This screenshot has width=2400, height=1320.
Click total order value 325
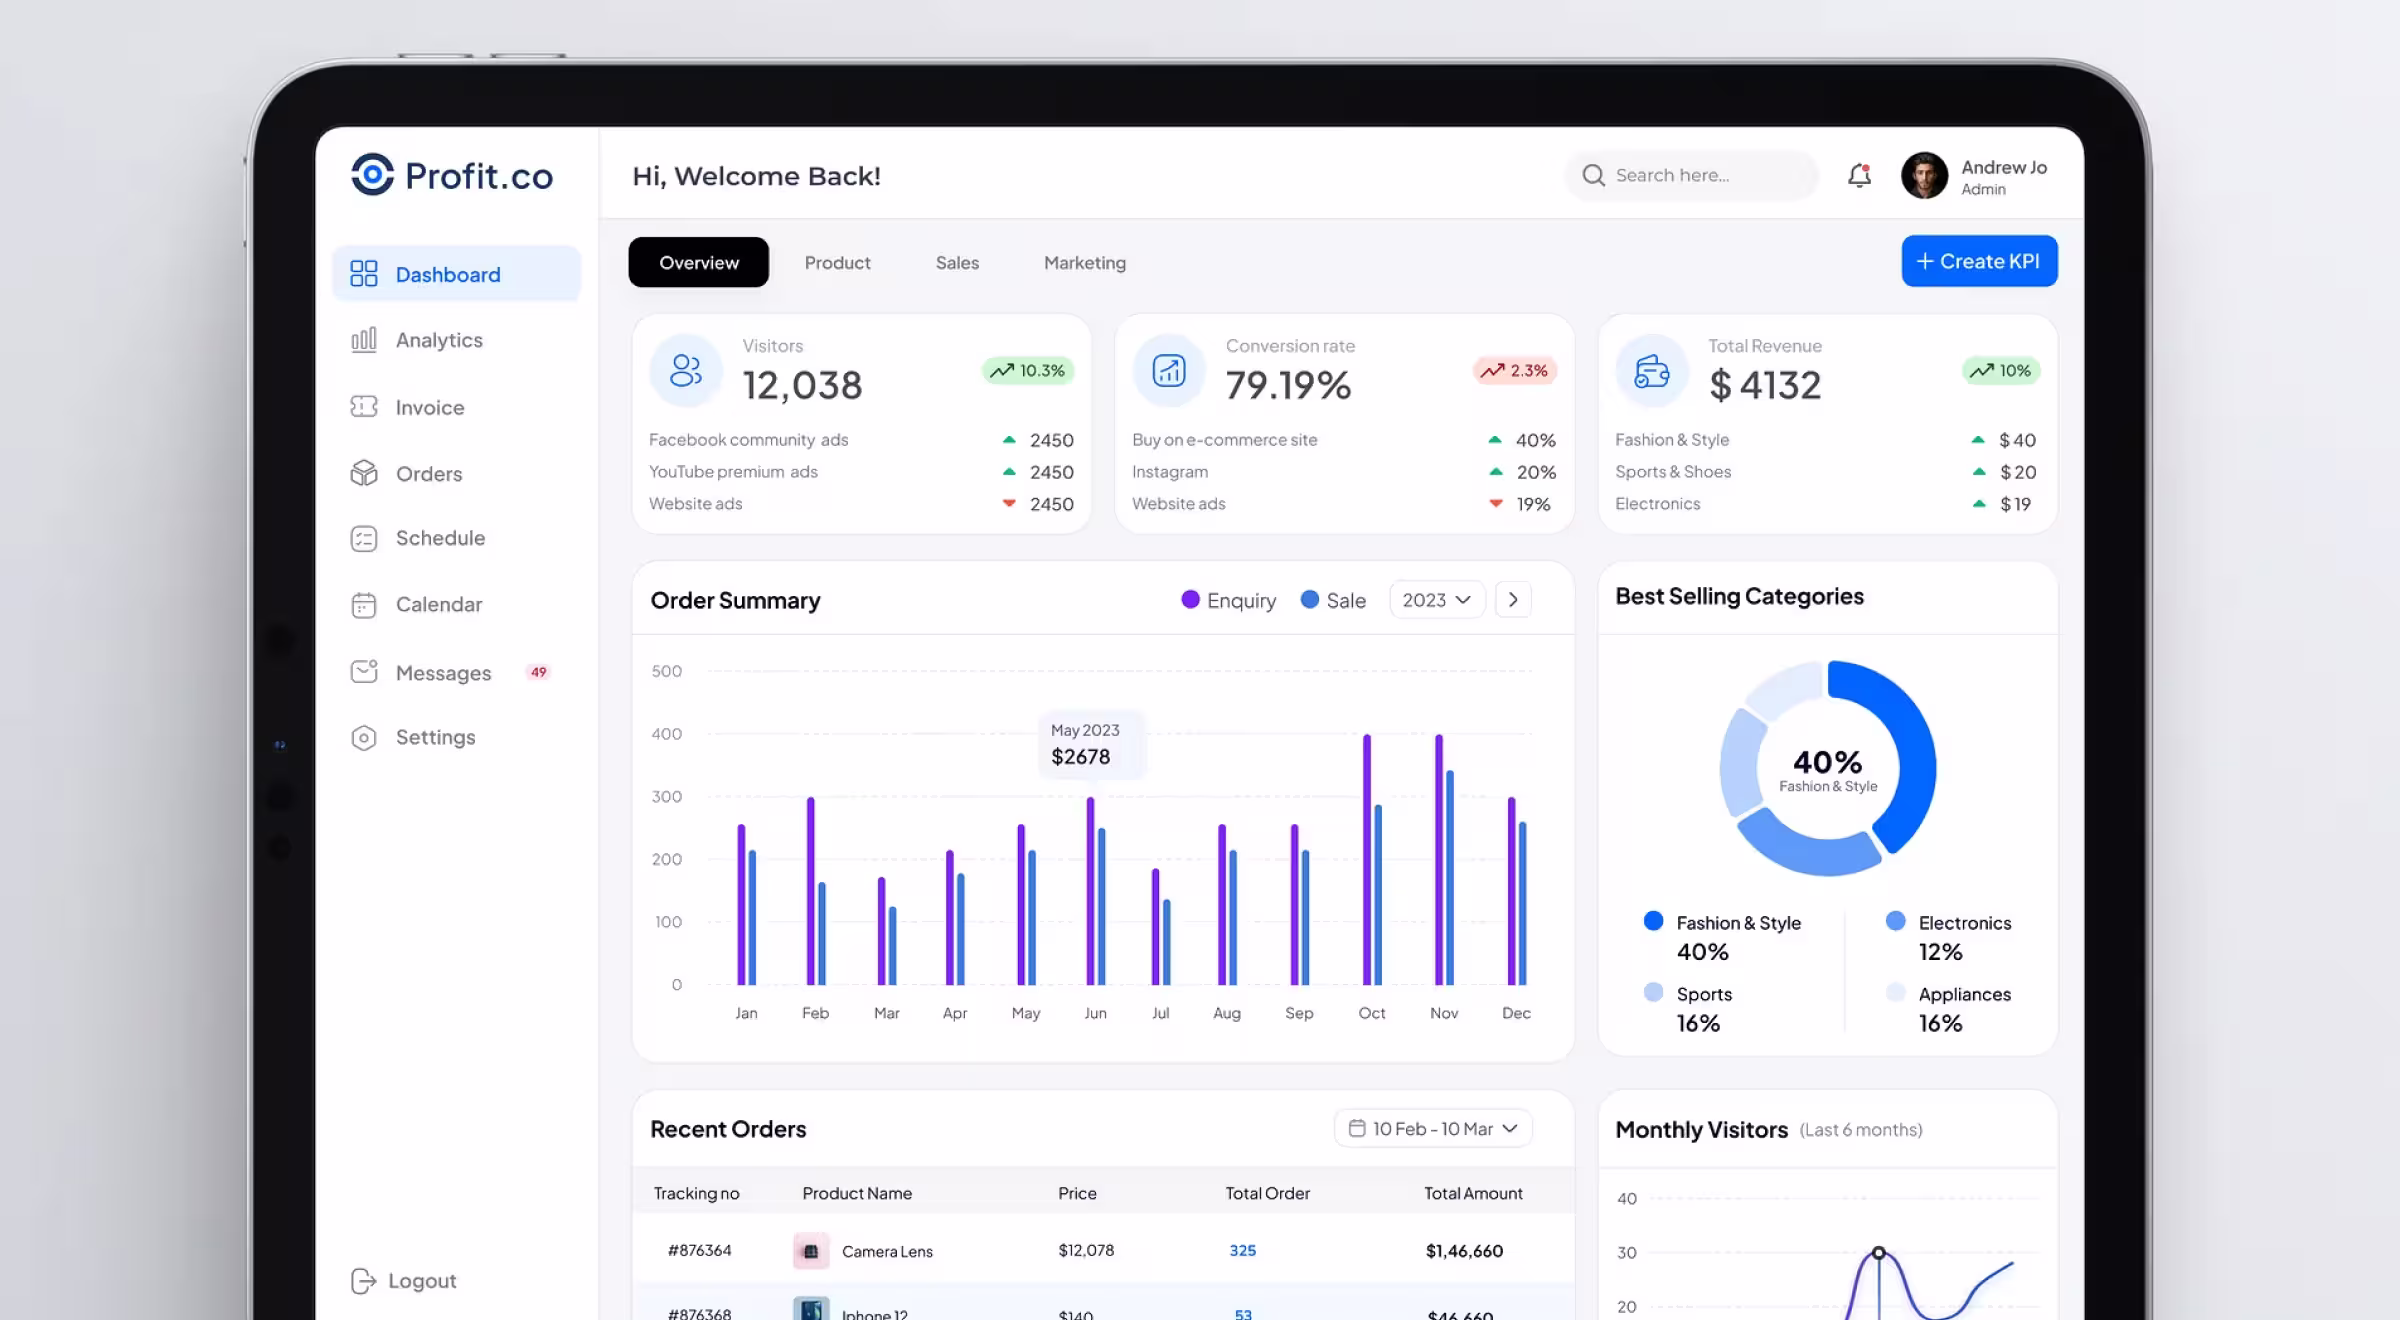[x=1242, y=1250]
